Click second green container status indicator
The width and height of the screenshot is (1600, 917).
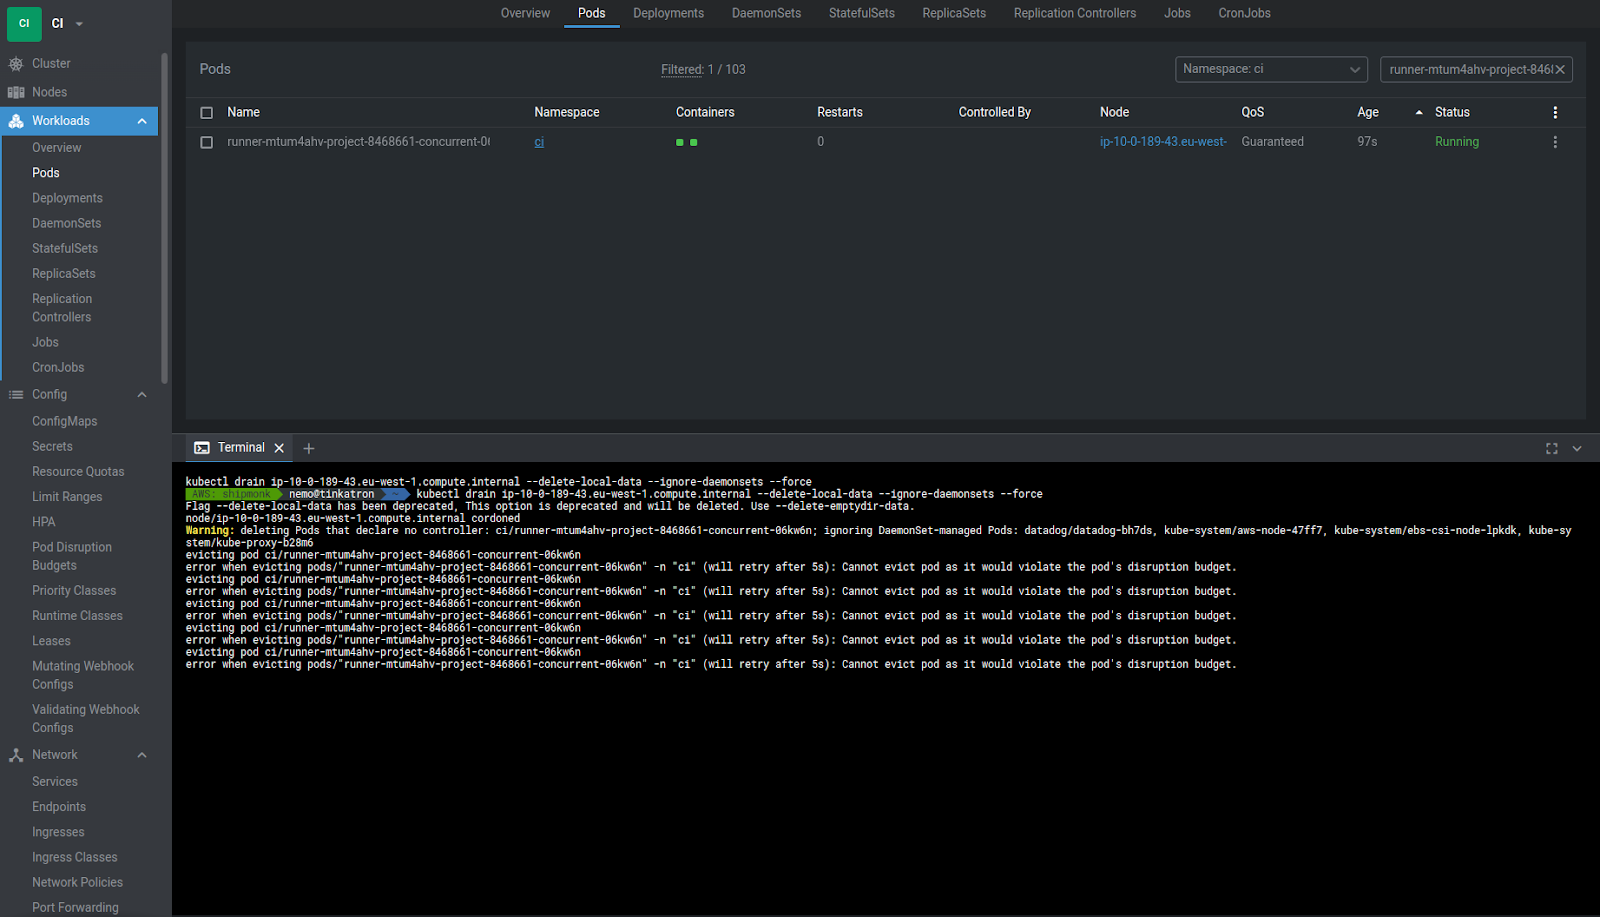pyautogui.click(x=694, y=143)
